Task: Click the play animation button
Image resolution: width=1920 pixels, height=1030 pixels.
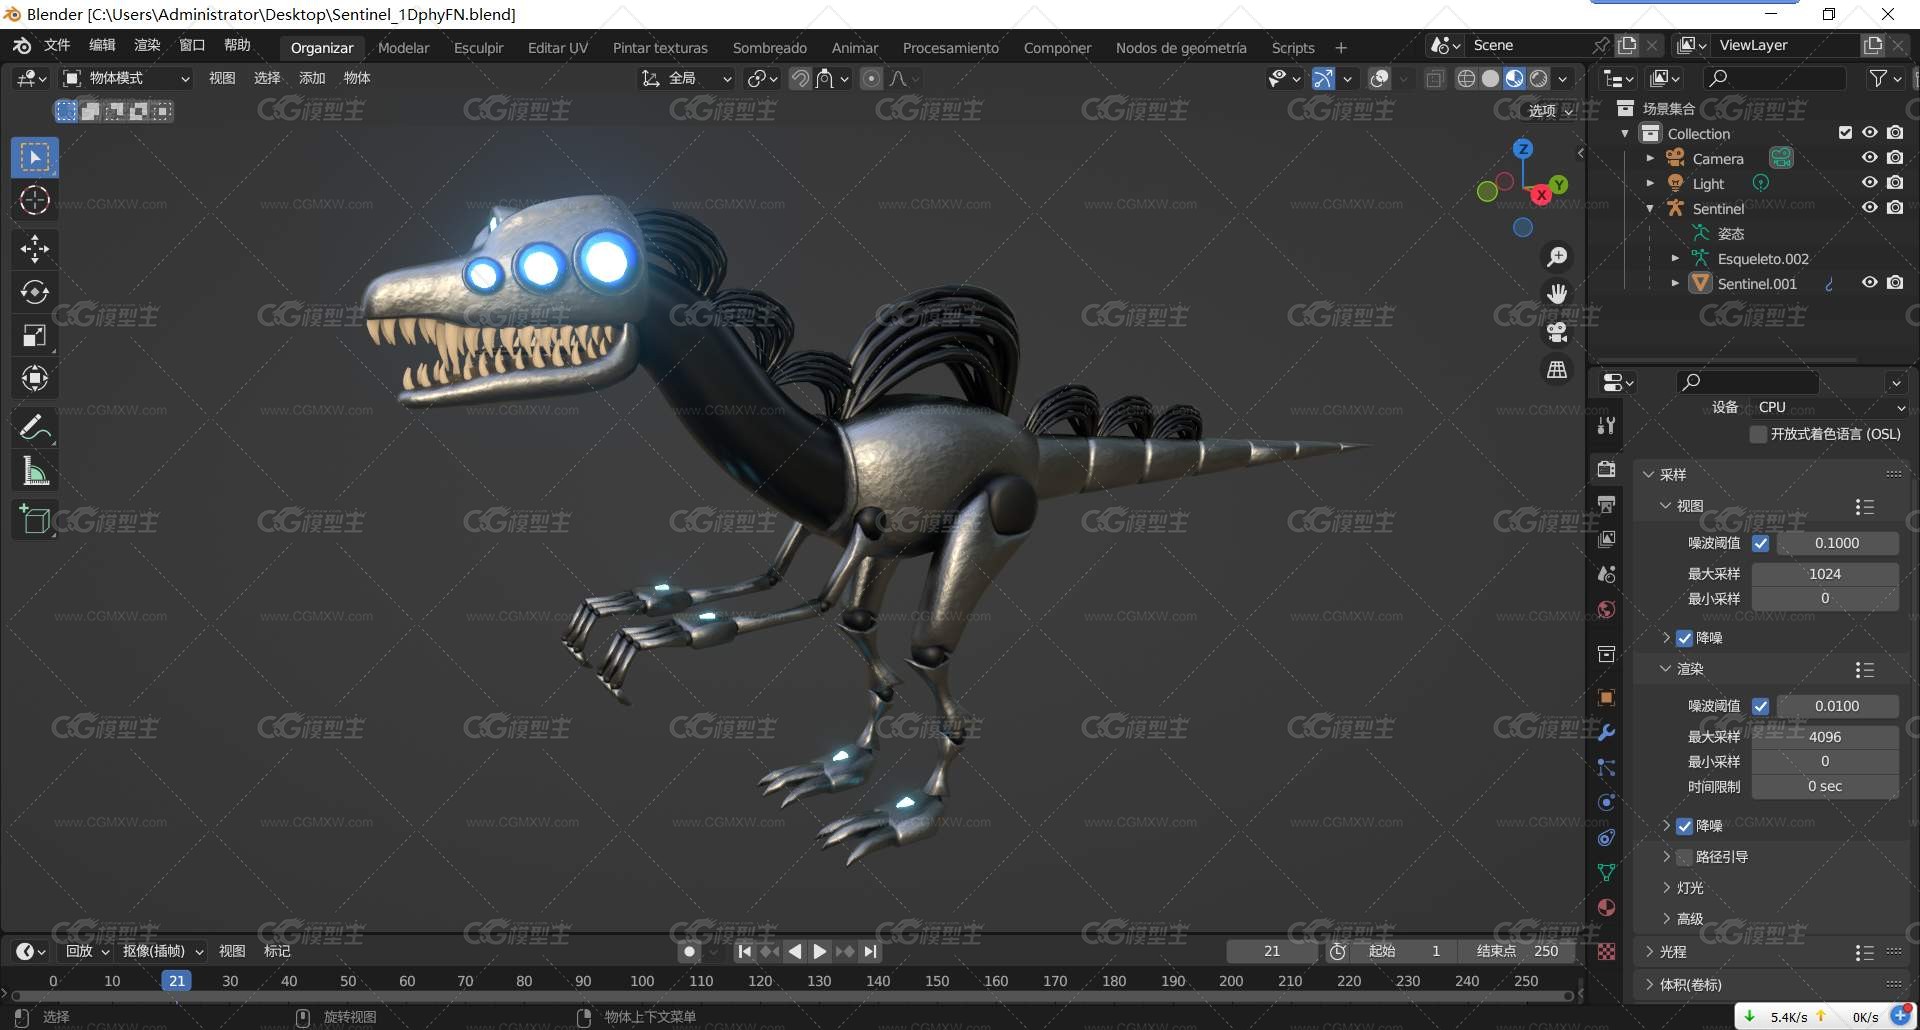Action: tap(820, 951)
